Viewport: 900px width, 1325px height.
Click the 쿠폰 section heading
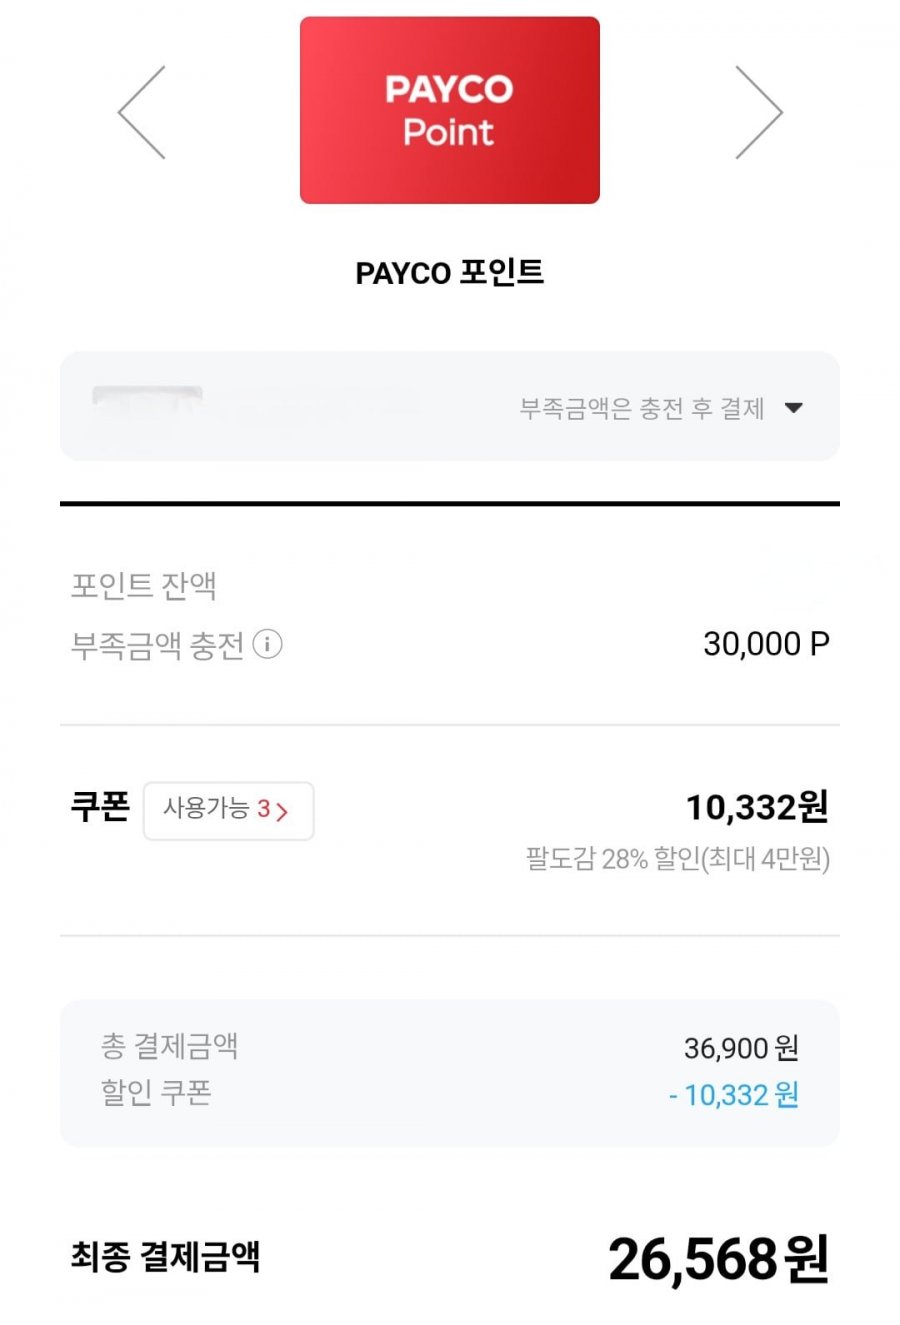point(100,807)
